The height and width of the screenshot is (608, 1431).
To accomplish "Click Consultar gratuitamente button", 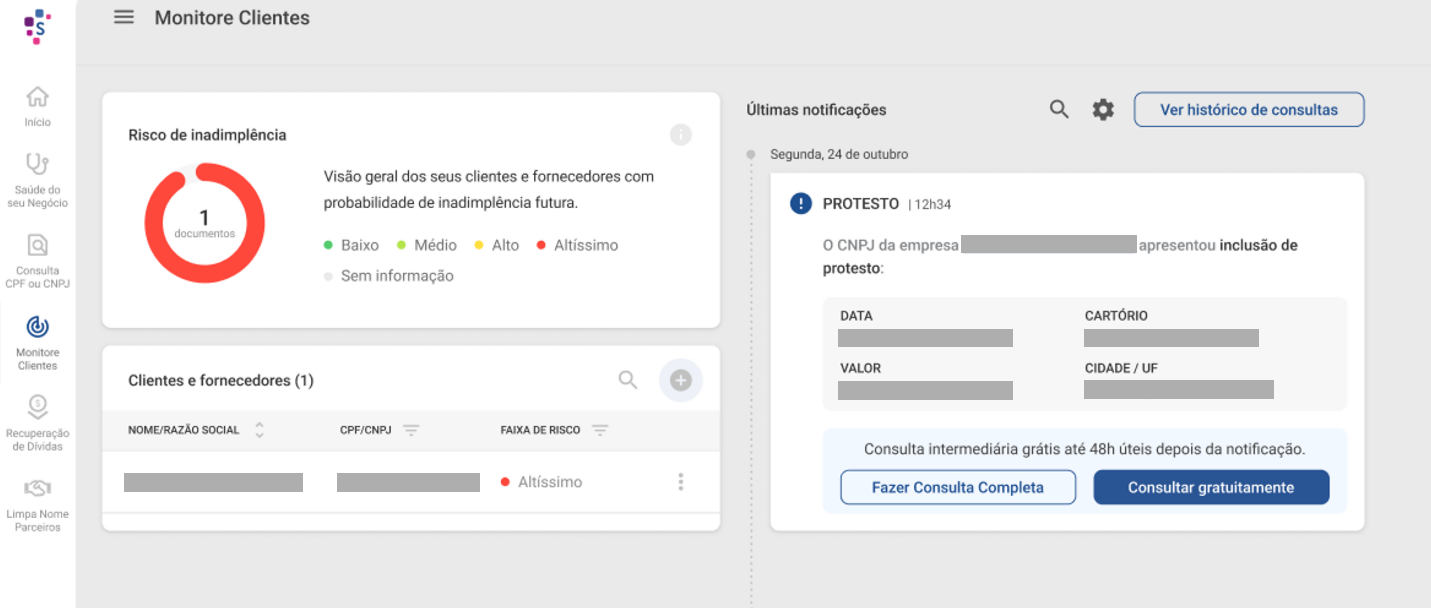I will click(1211, 488).
